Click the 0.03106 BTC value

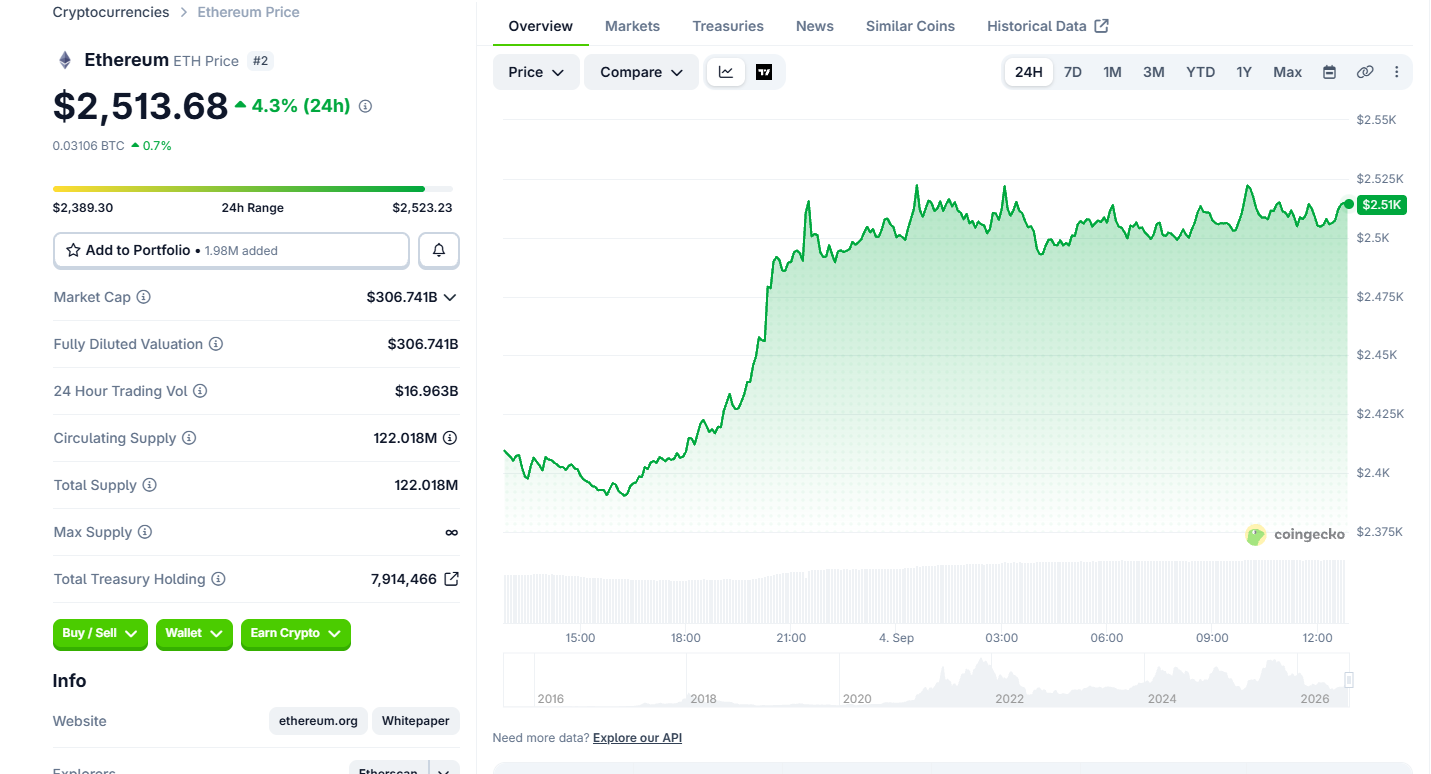(x=89, y=146)
